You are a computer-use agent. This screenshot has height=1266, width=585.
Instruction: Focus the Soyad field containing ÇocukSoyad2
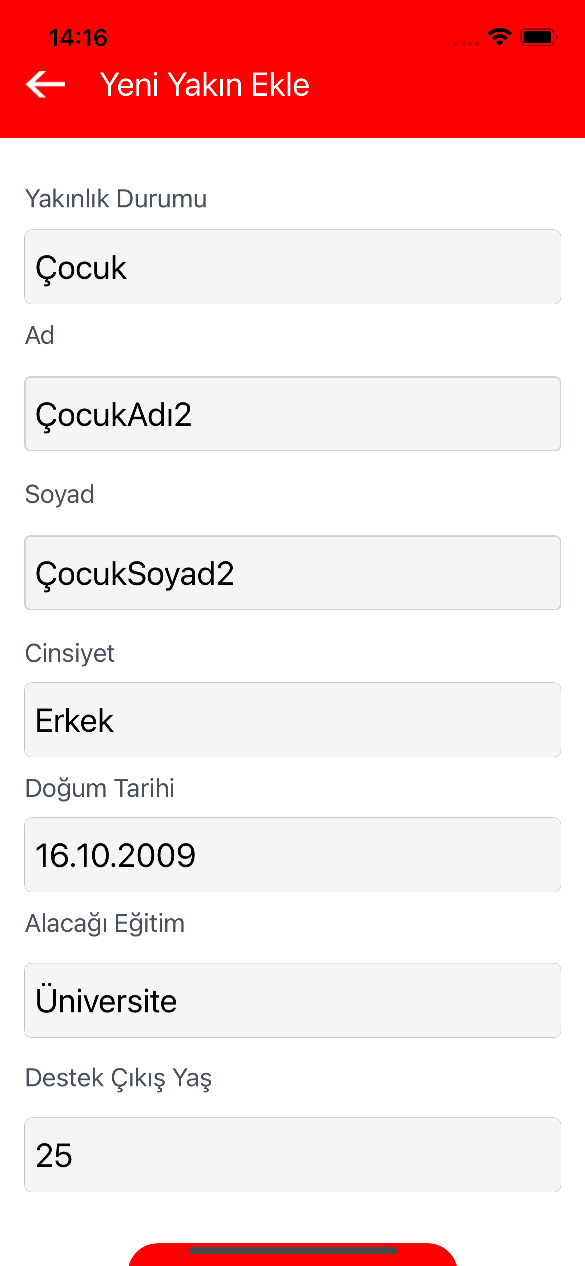click(x=292, y=573)
